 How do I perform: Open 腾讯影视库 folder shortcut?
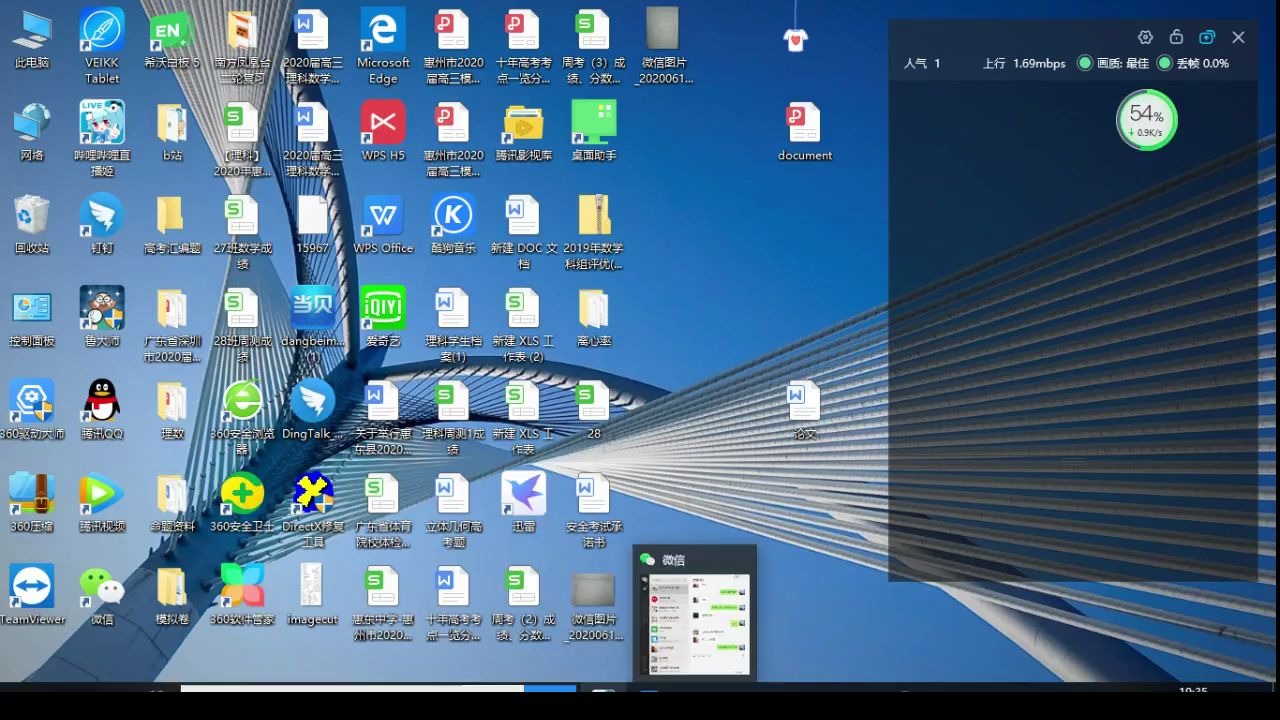524,131
